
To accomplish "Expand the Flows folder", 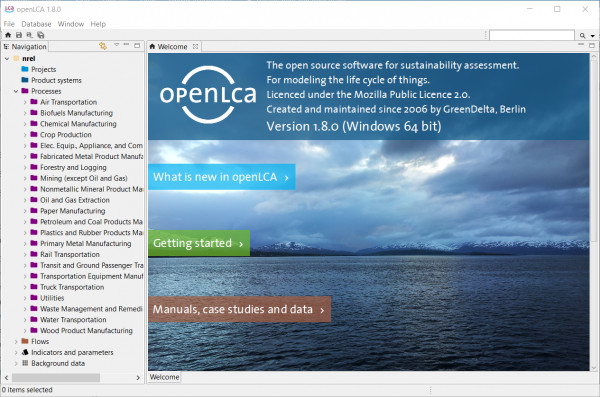I will [x=16, y=341].
